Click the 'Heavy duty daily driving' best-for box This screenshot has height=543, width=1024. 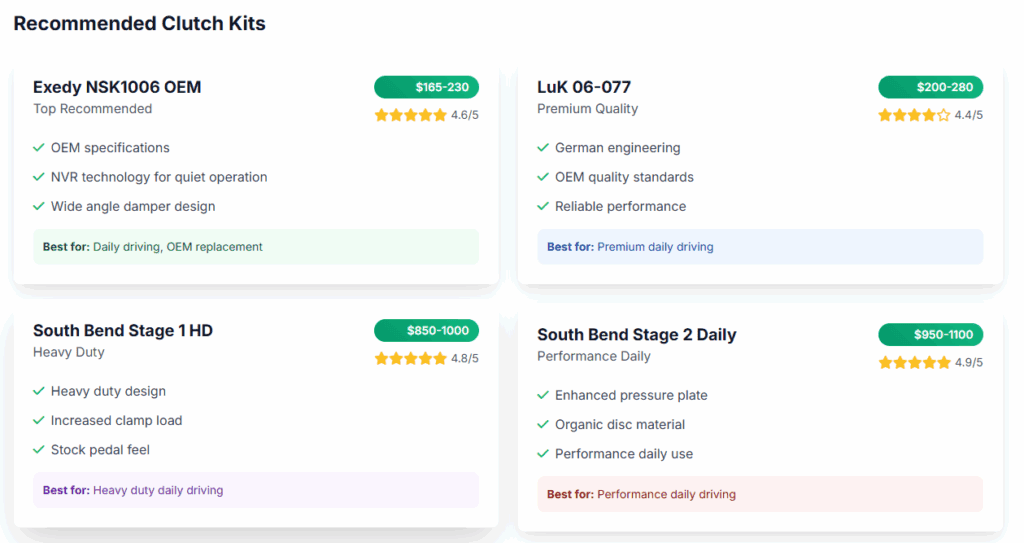(256, 490)
